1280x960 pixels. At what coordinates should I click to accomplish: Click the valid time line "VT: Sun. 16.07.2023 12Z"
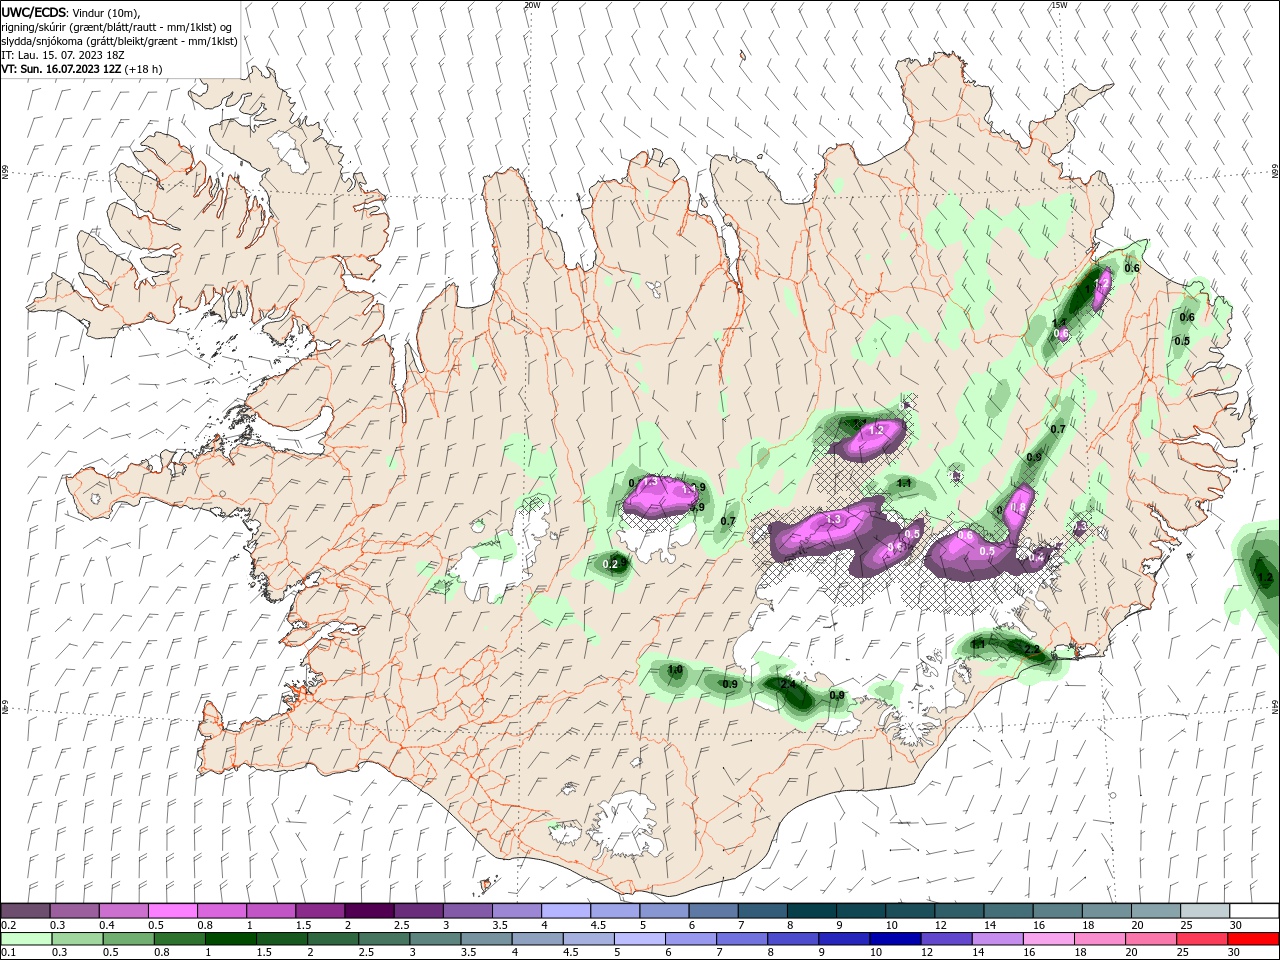coord(61,69)
